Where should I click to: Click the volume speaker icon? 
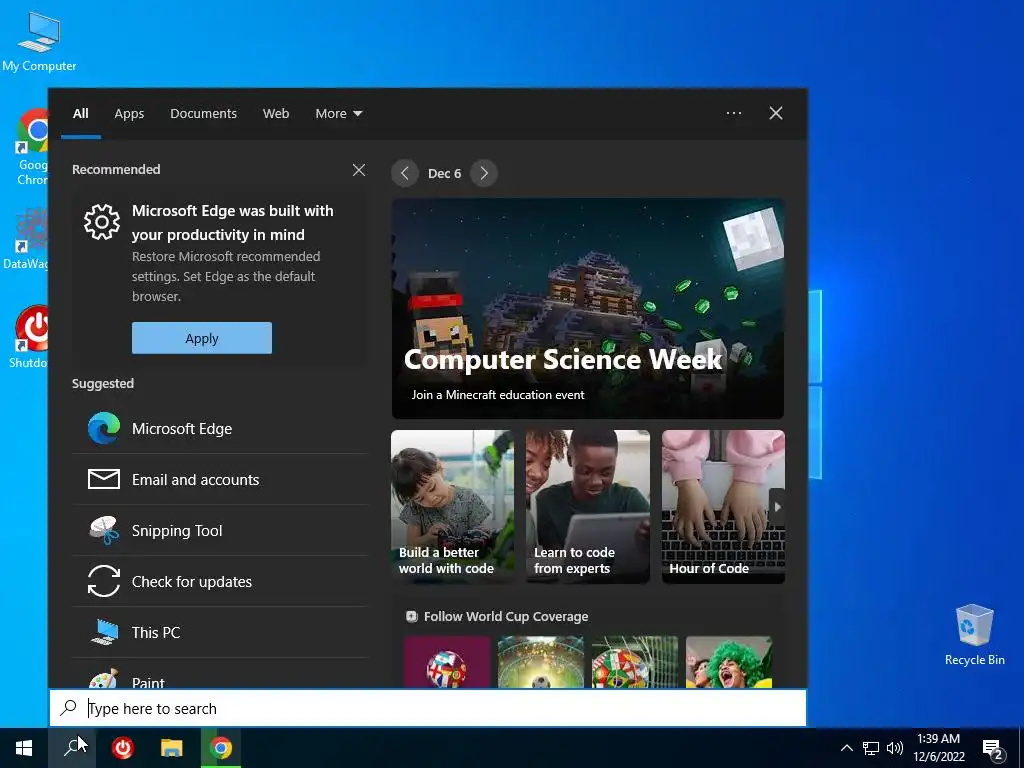[x=895, y=748]
